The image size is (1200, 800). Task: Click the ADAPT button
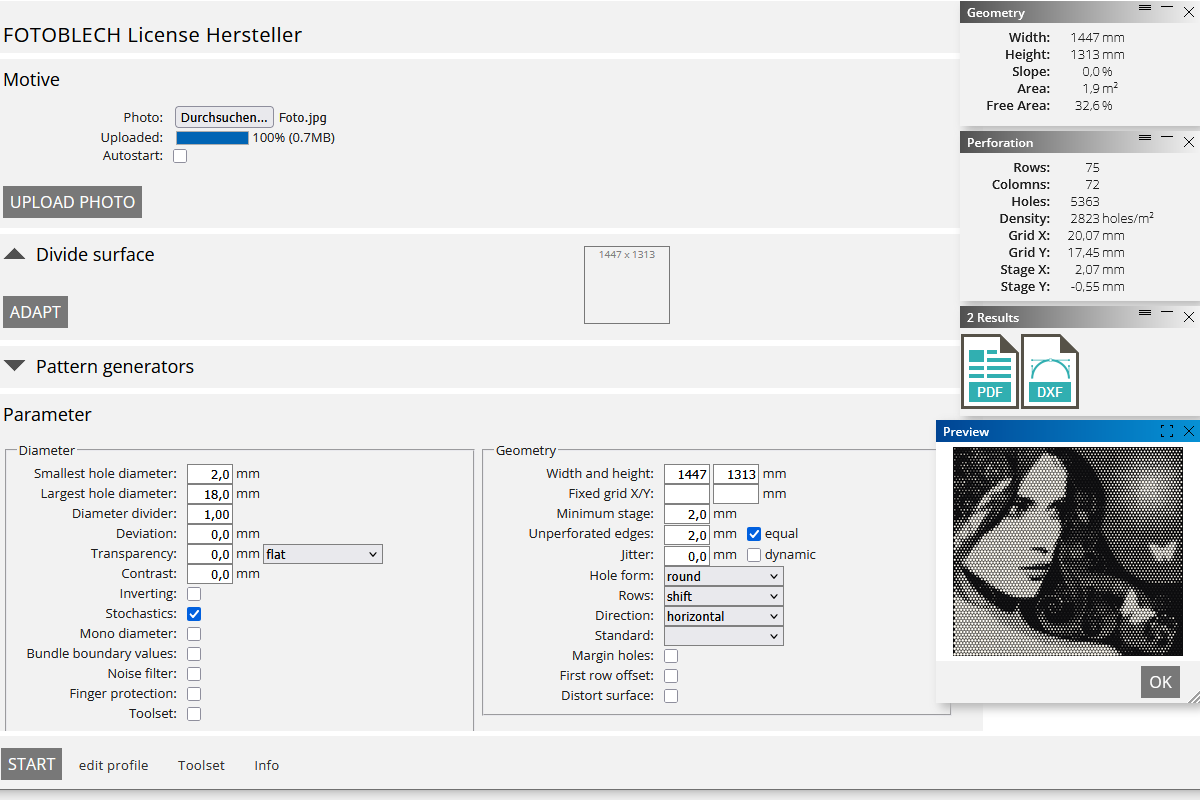(x=35, y=312)
